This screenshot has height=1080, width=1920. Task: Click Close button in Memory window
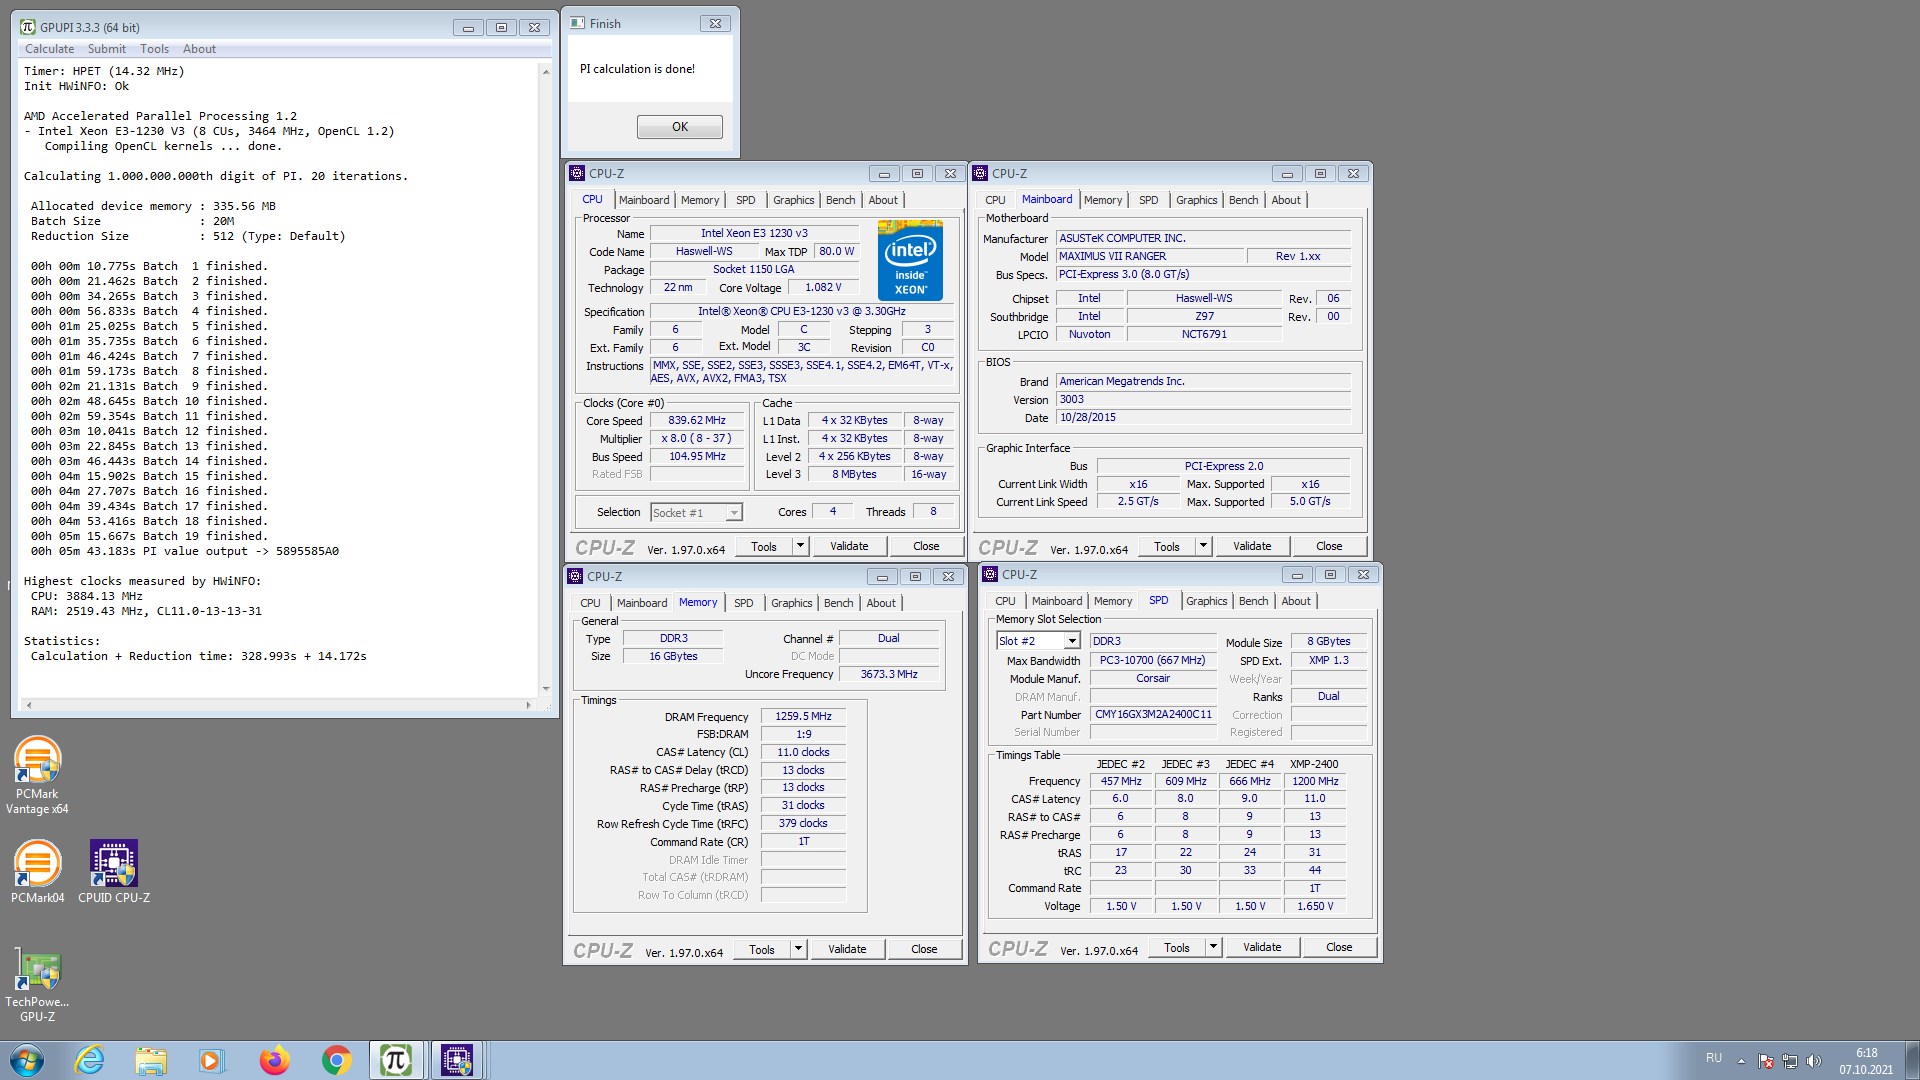click(x=924, y=949)
